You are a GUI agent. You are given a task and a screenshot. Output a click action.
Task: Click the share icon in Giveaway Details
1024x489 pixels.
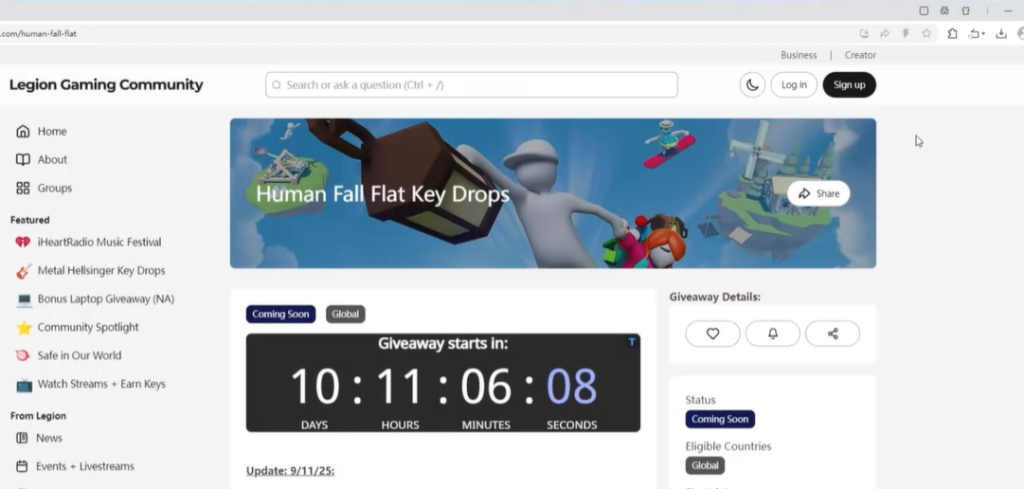[x=832, y=334]
